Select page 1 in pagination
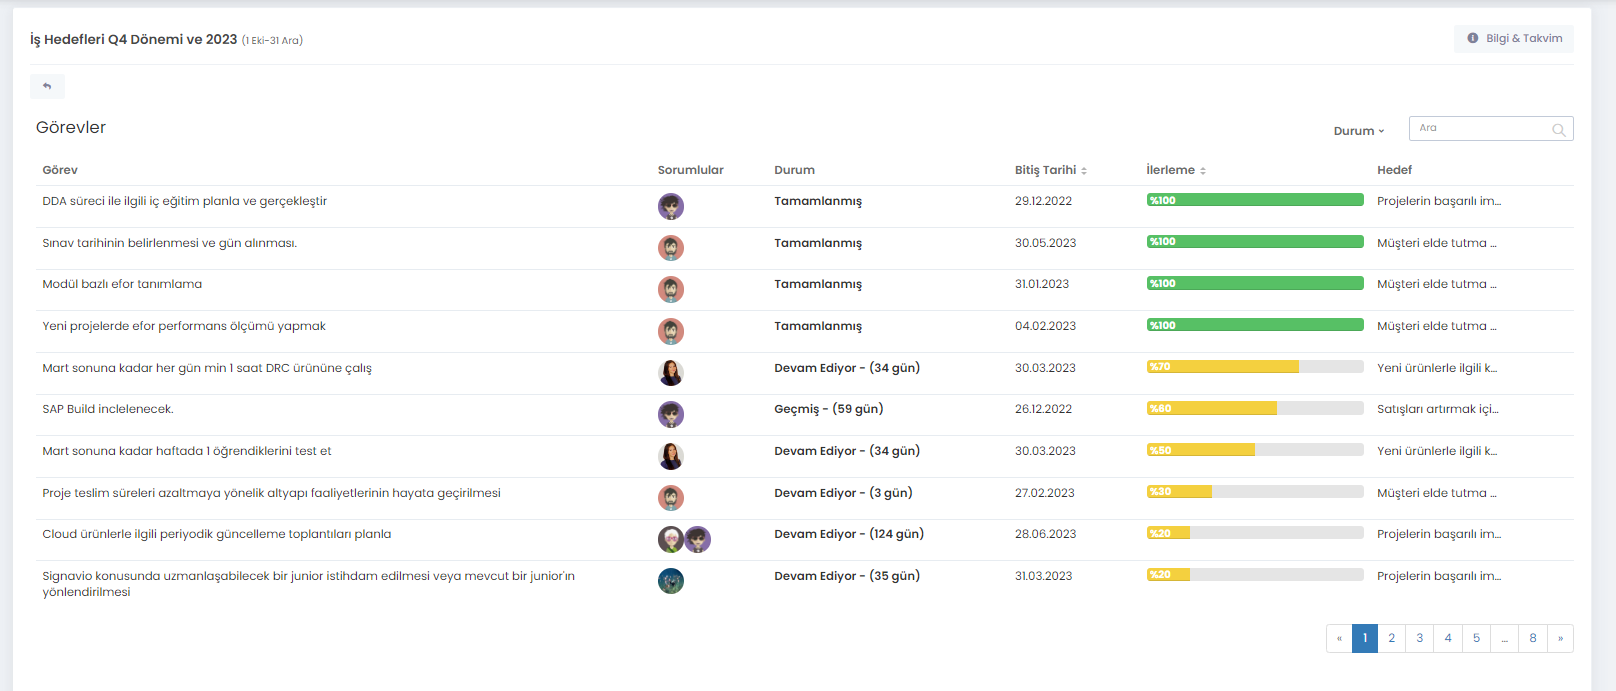 click(1365, 638)
